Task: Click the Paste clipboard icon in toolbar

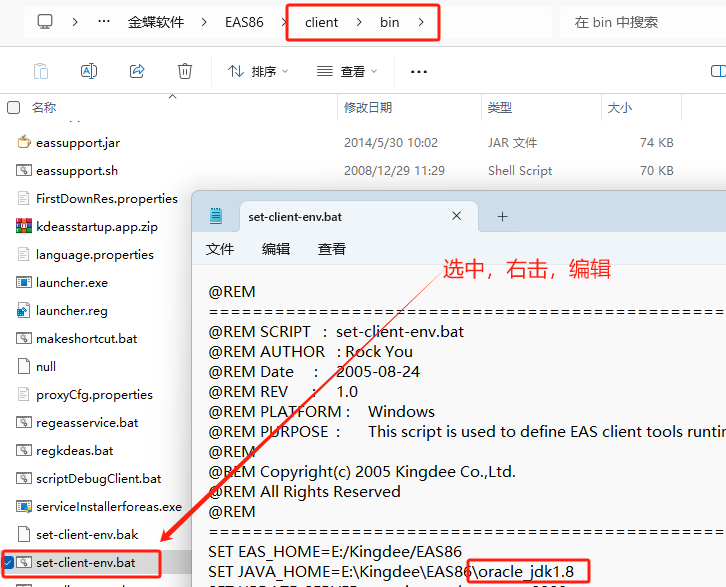Action: [41, 71]
